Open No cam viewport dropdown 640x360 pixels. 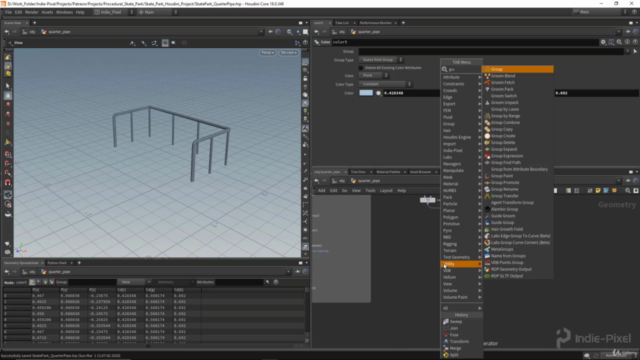(x=288, y=53)
